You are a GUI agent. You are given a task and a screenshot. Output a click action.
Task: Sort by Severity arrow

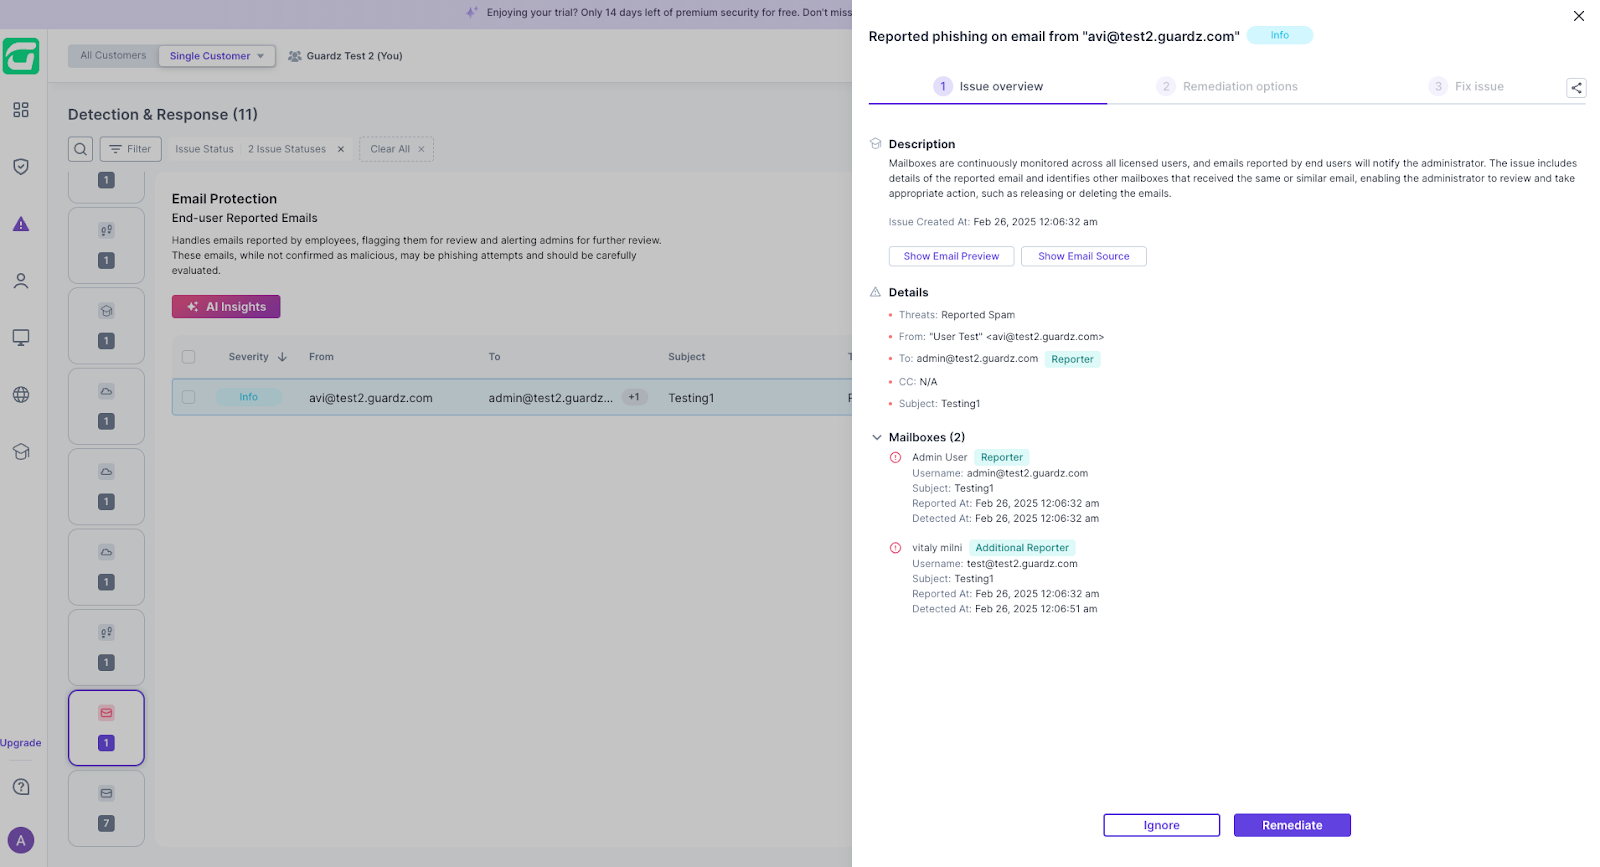pyautogui.click(x=282, y=357)
